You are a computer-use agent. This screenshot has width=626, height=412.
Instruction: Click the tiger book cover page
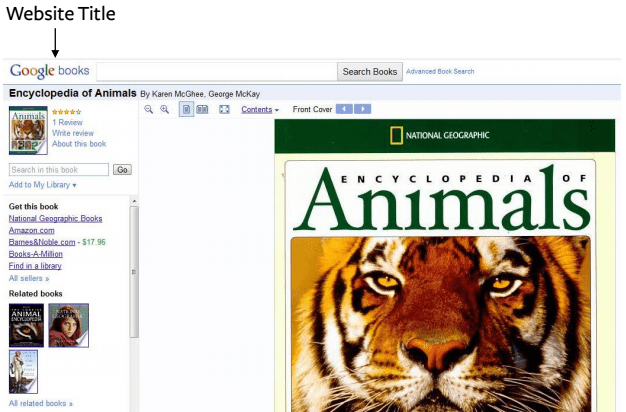click(x=444, y=265)
